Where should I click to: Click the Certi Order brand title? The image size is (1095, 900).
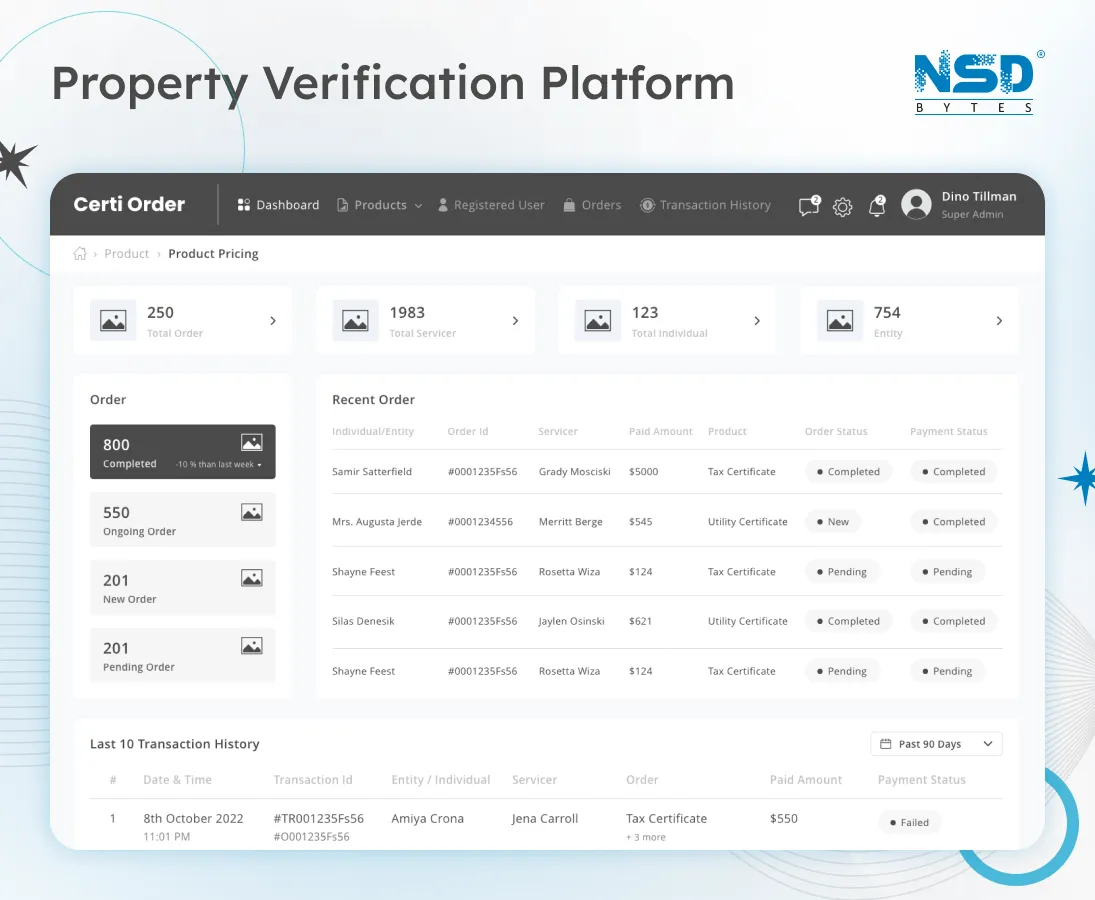pyautogui.click(x=129, y=204)
